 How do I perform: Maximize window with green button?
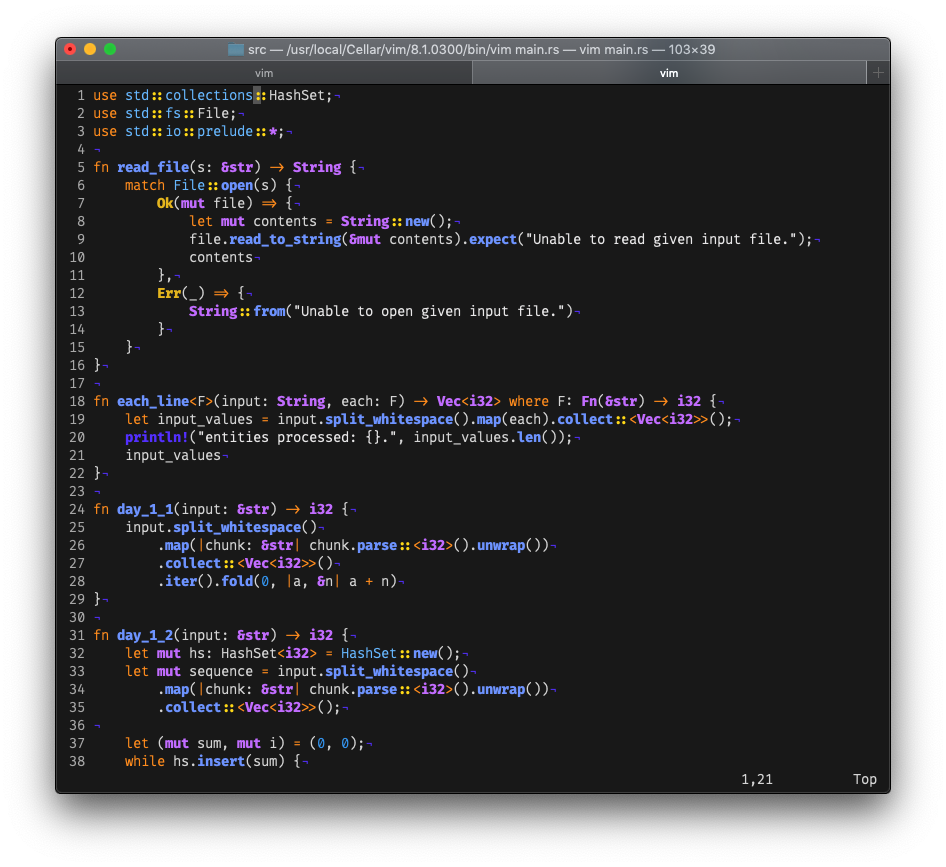coord(110,49)
